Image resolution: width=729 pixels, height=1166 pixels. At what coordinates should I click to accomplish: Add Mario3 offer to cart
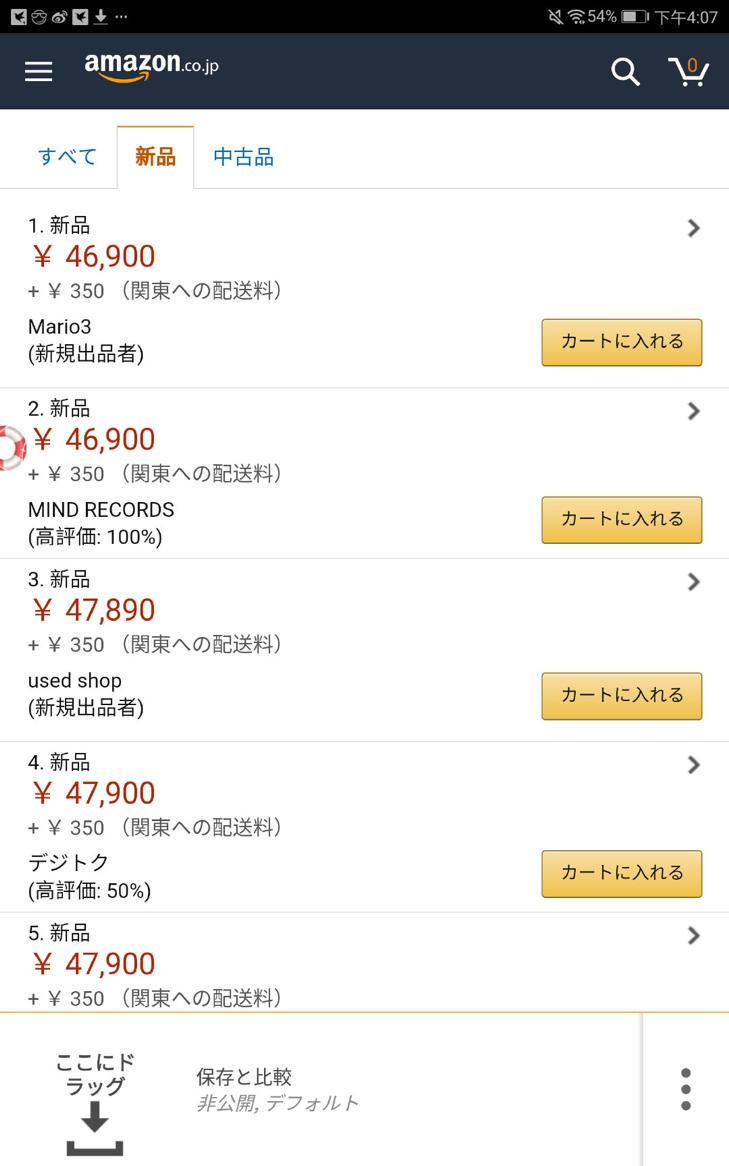pyautogui.click(x=622, y=342)
